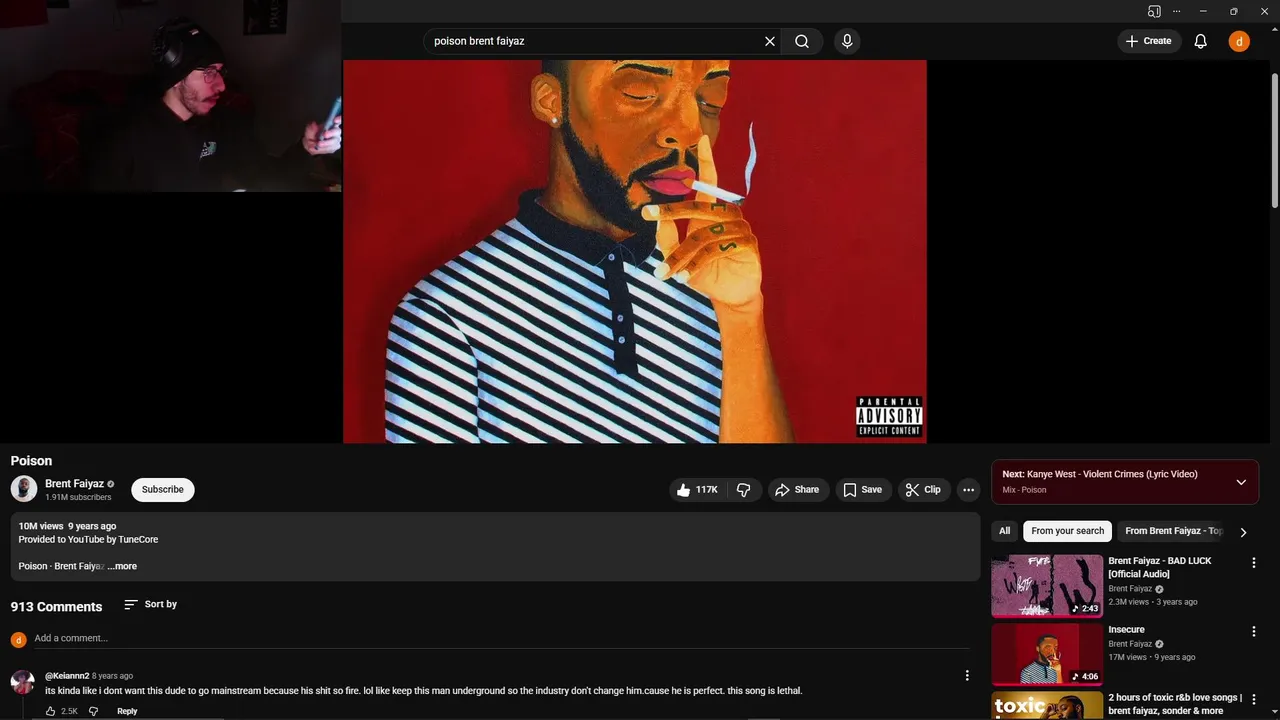
Task: Click the Poison video player
Action: (635, 251)
